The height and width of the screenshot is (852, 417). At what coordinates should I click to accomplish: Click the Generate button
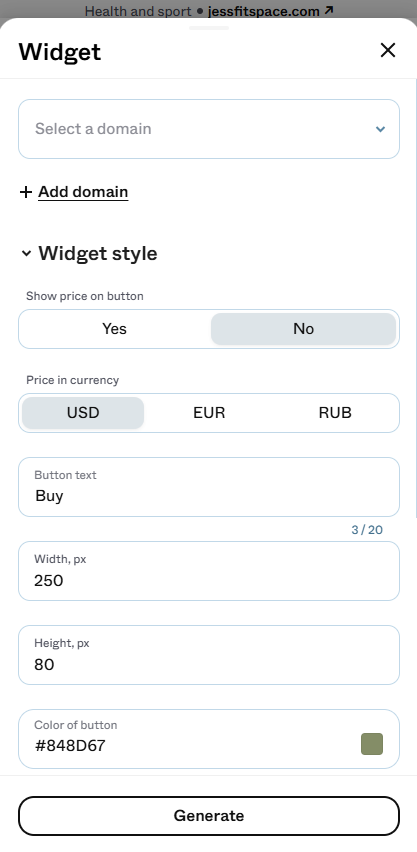pos(209,816)
